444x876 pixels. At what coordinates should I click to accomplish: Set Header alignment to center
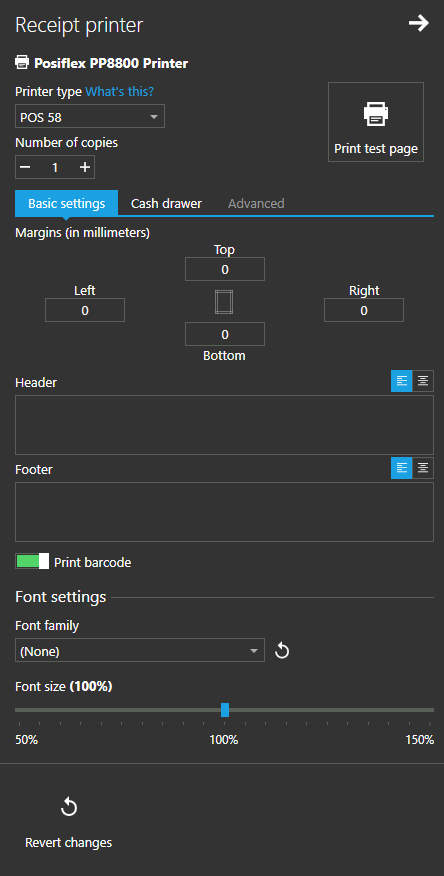point(423,381)
